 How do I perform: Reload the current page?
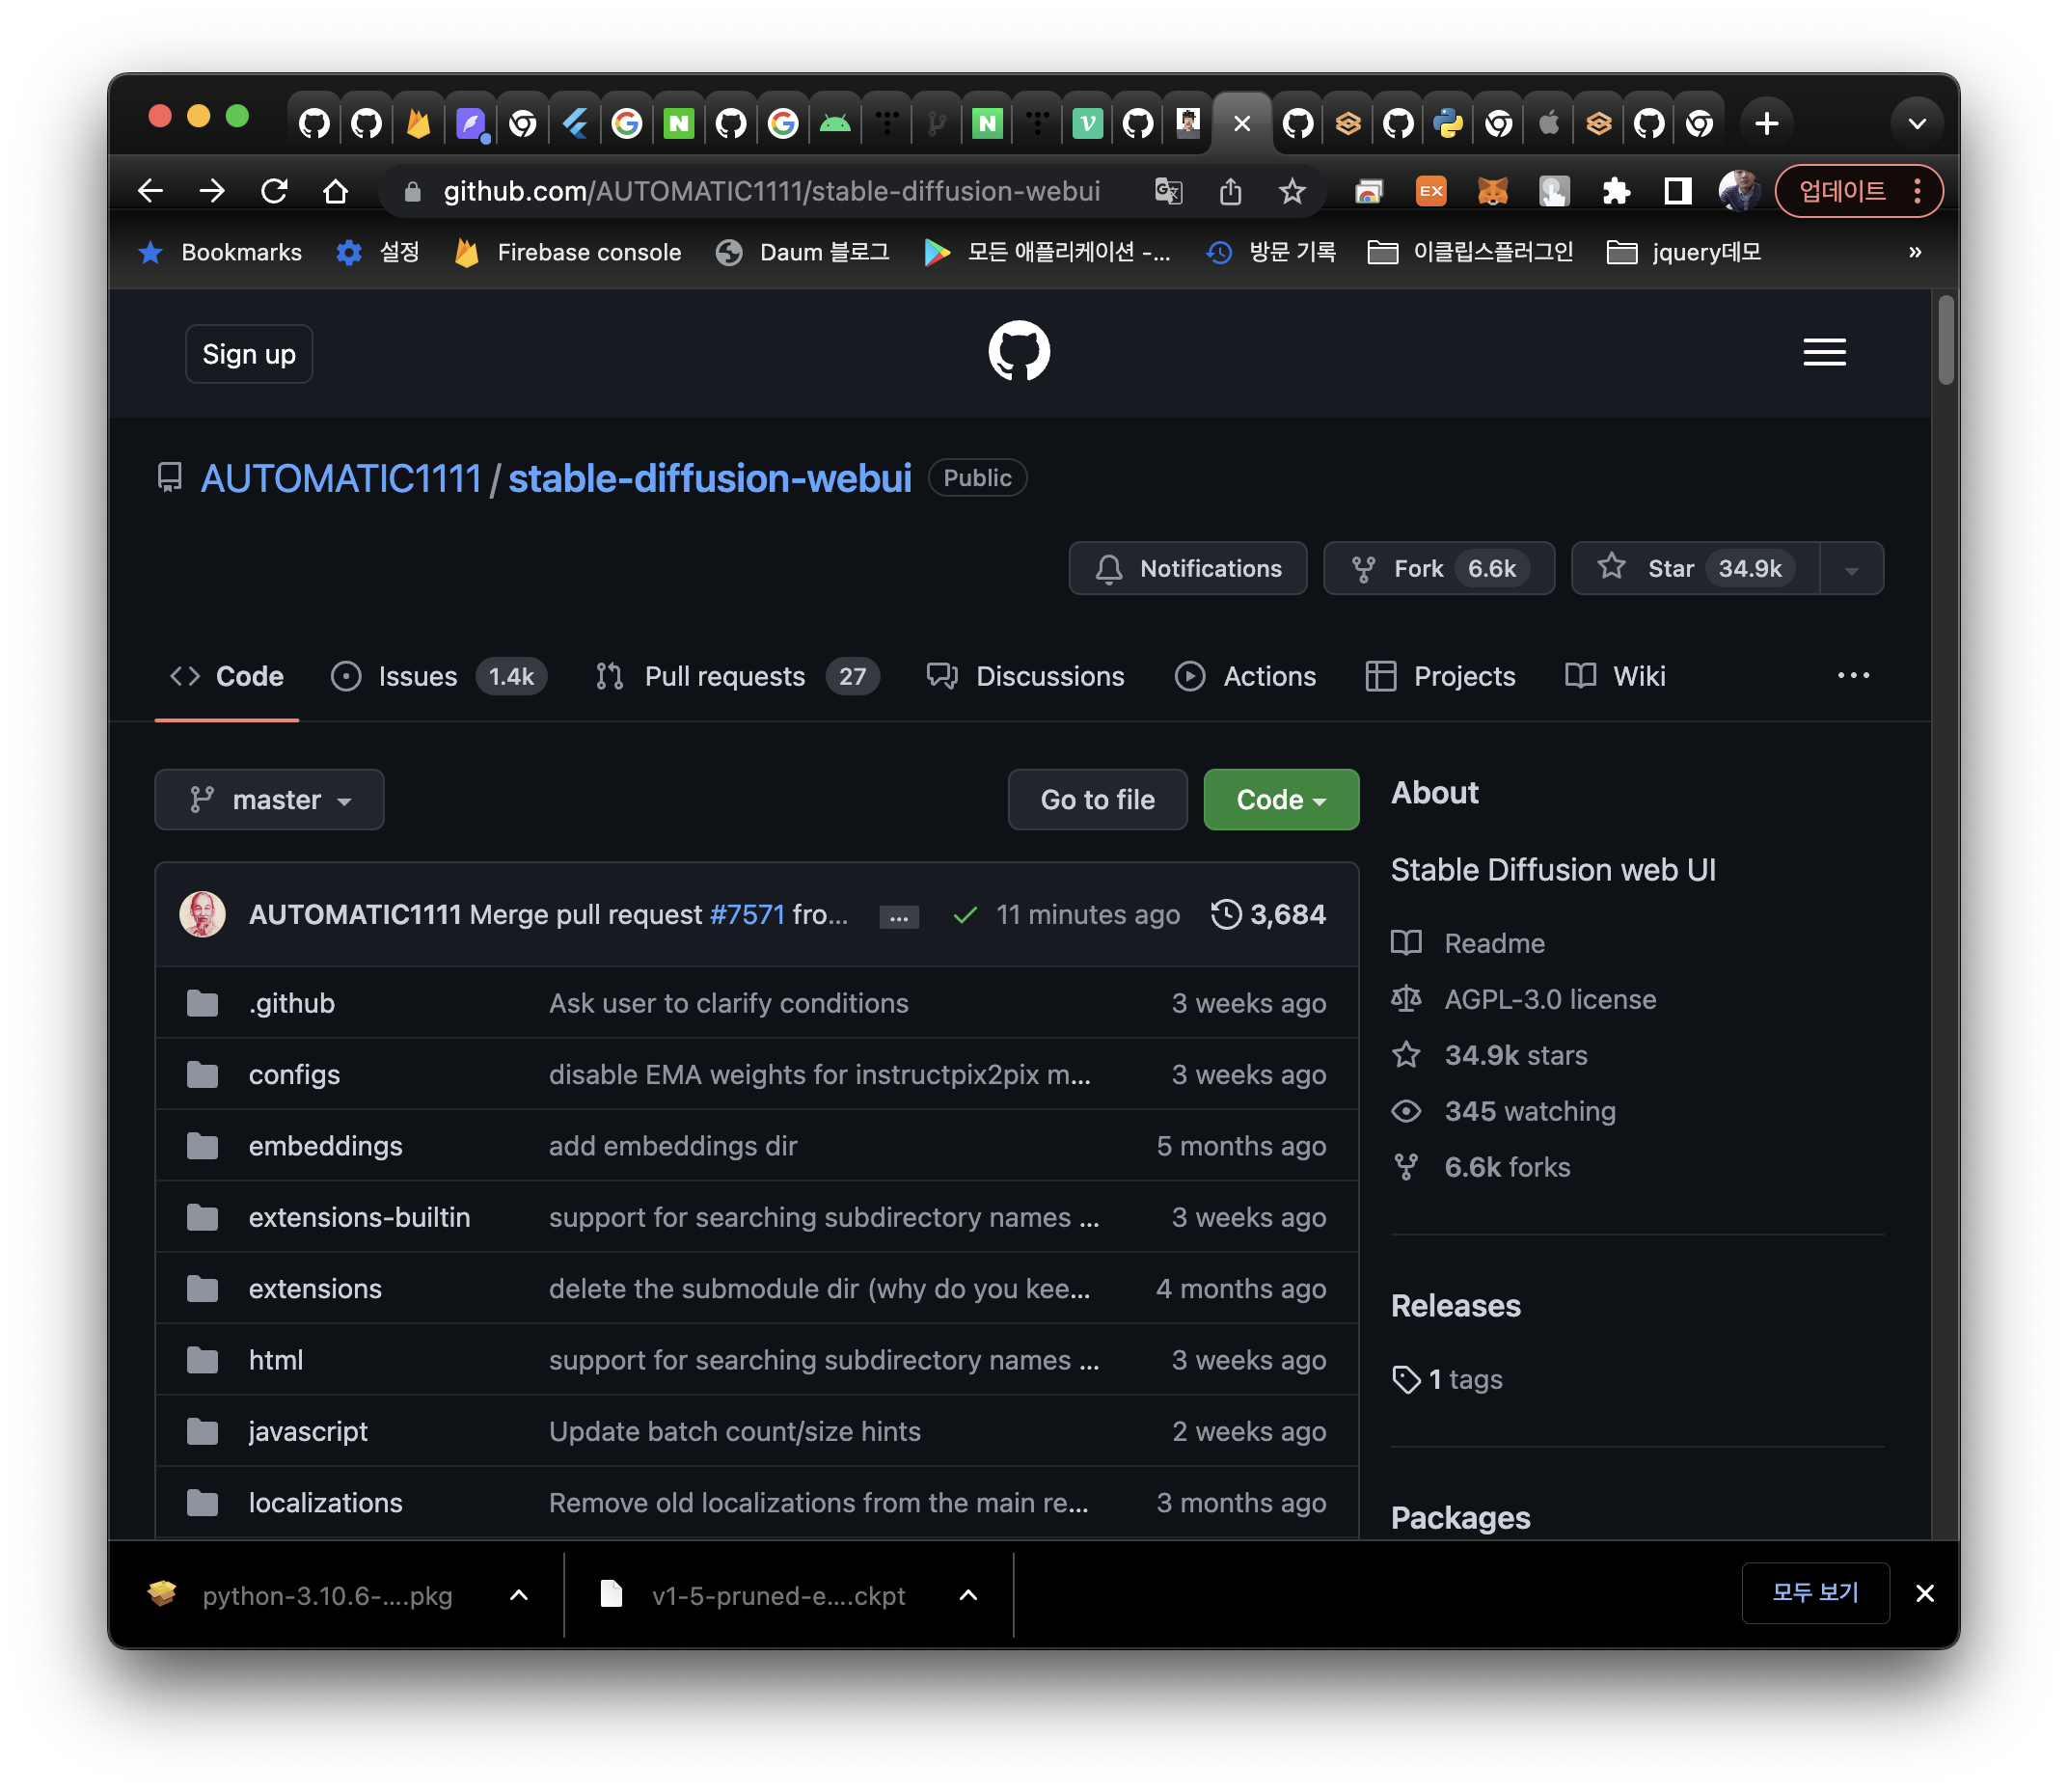274,191
